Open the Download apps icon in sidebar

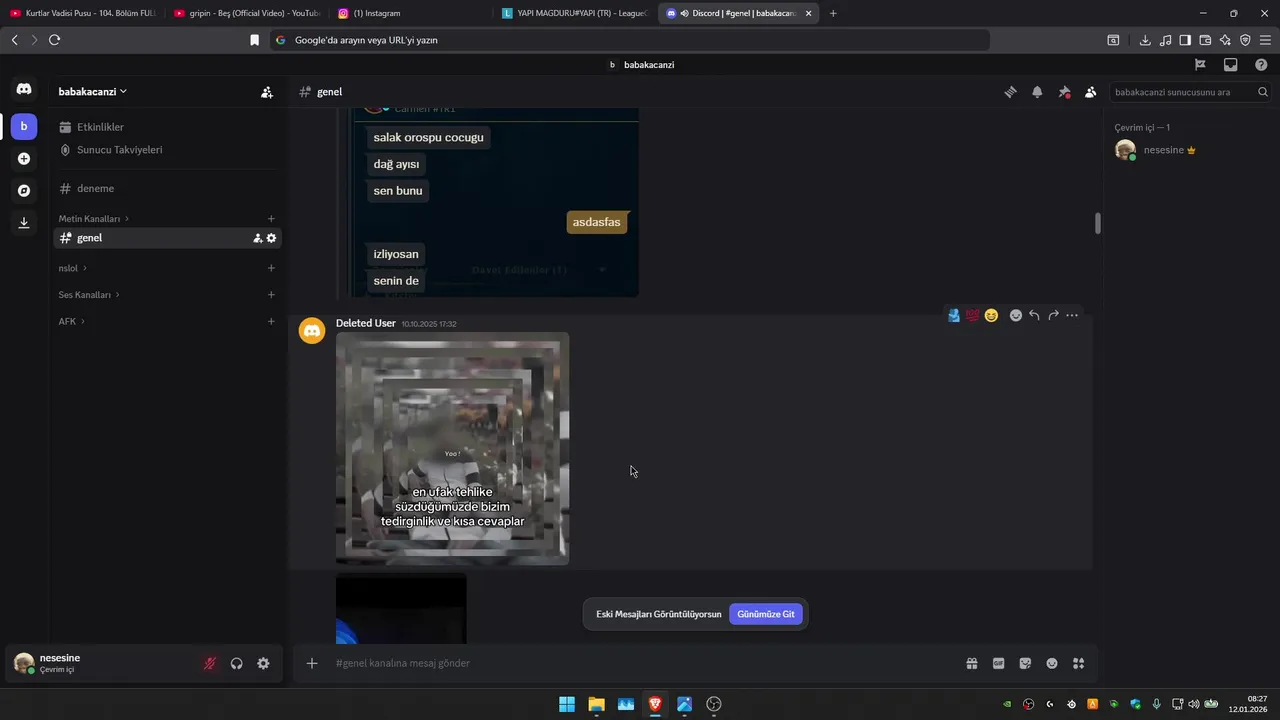tap(24, 223)
